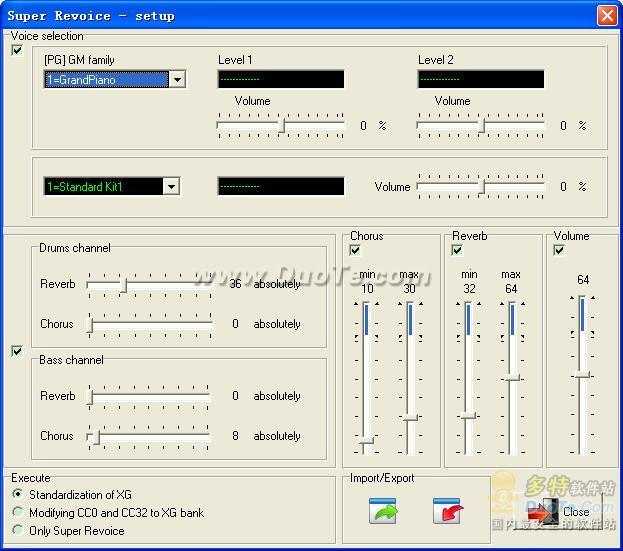Click the Reverb min vertical slider thumb

[x=468, y=416]
